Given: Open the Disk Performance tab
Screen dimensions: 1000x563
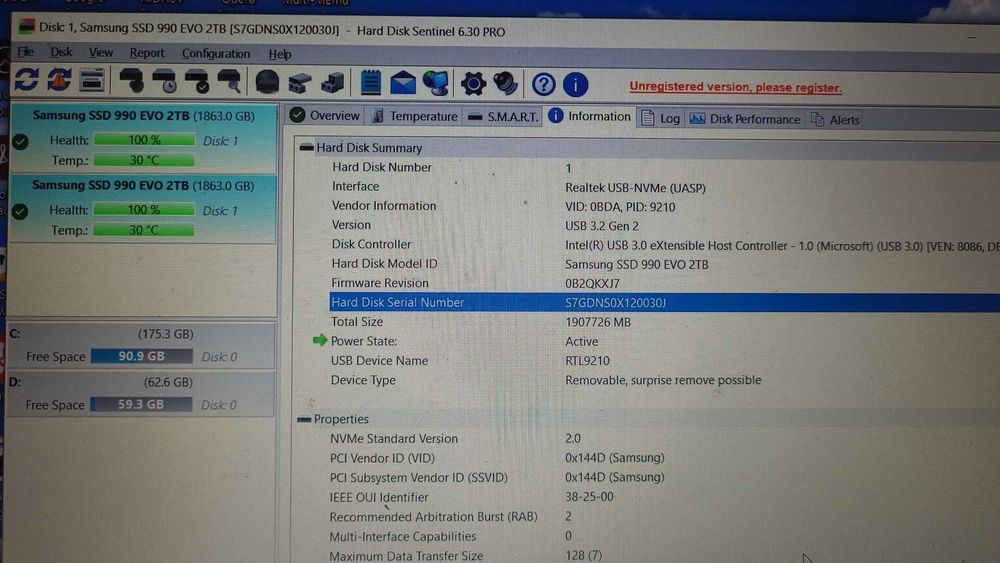Looking at the screenshot, I should tap(745, 119).
